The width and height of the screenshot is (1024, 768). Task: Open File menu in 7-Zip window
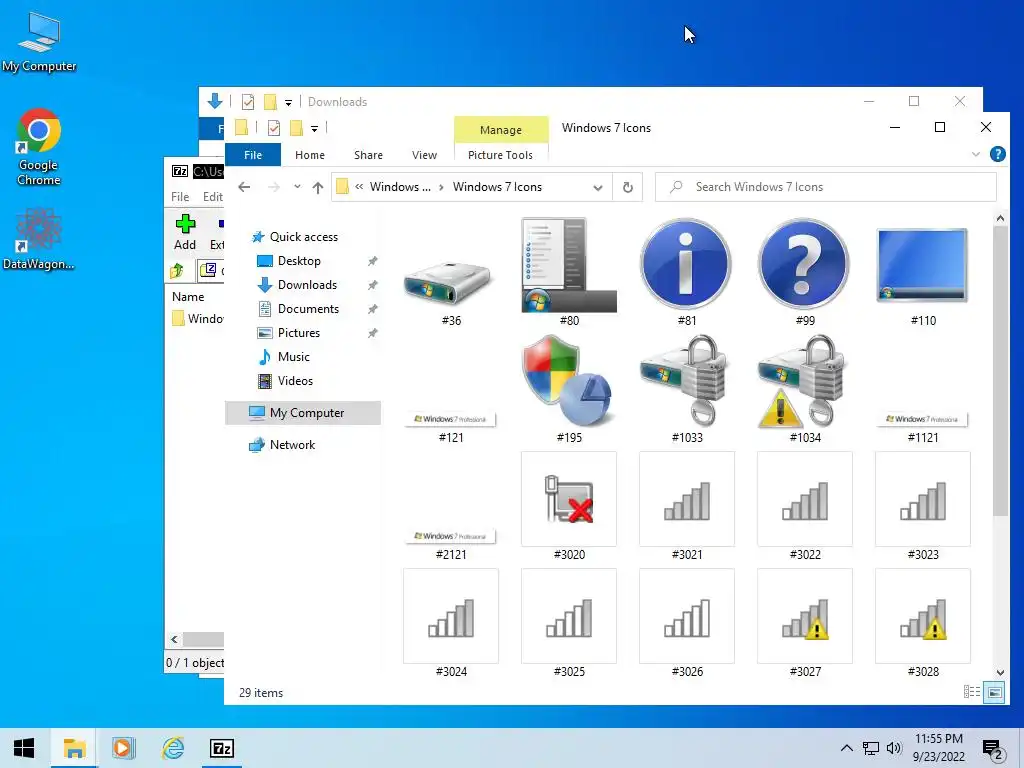[180, 197]
